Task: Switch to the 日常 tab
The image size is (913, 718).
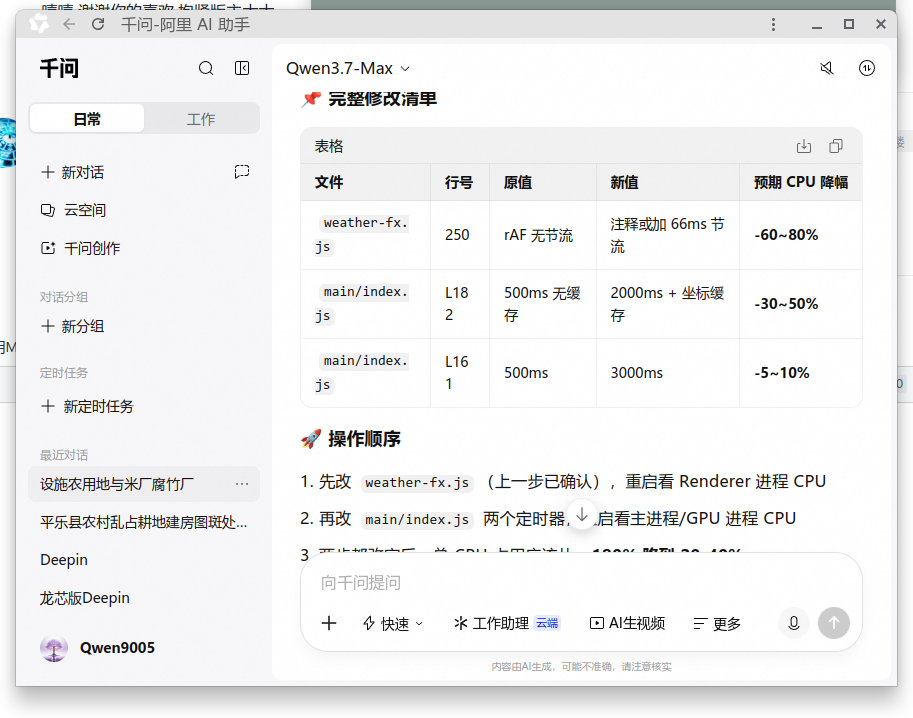Action: tap(87, 119)
